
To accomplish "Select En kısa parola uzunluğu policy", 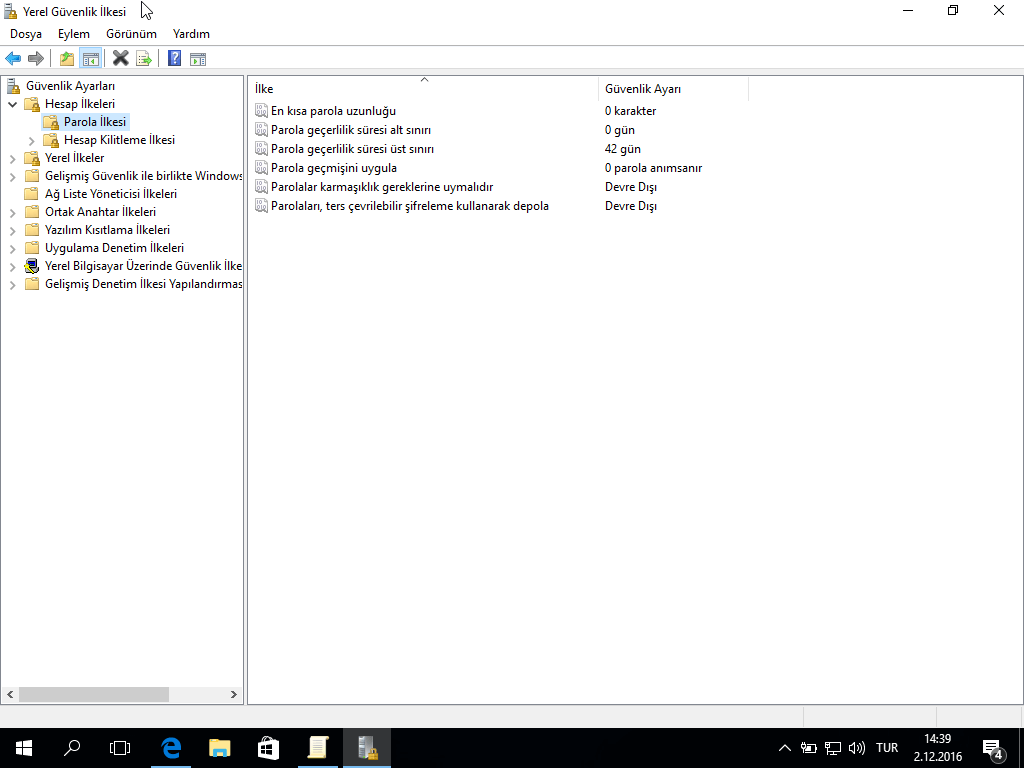I will (333, 111).
